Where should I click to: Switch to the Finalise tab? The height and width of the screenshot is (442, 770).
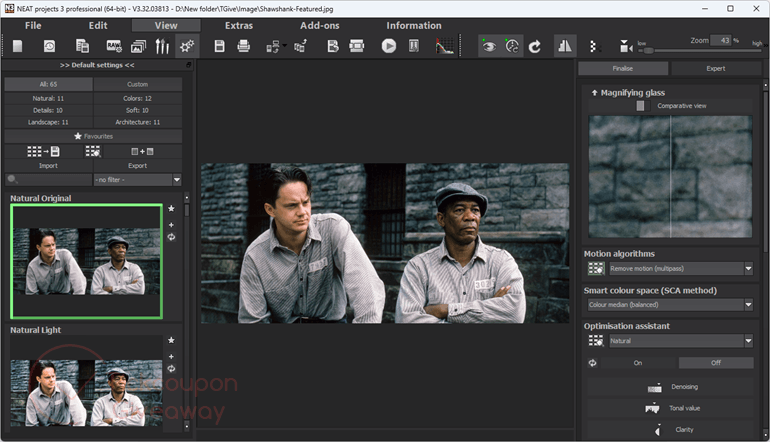click(x=623, y=69)
